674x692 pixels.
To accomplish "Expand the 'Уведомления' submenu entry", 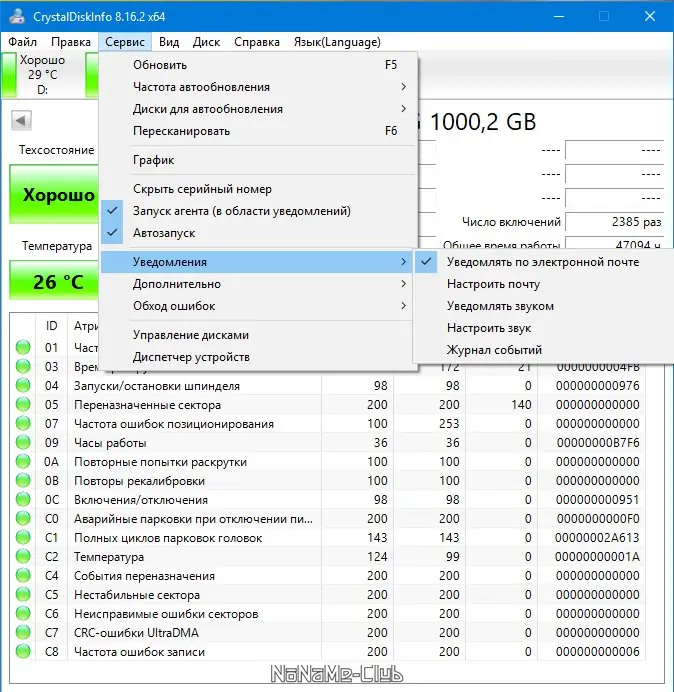I will click(x=257, y=262).
